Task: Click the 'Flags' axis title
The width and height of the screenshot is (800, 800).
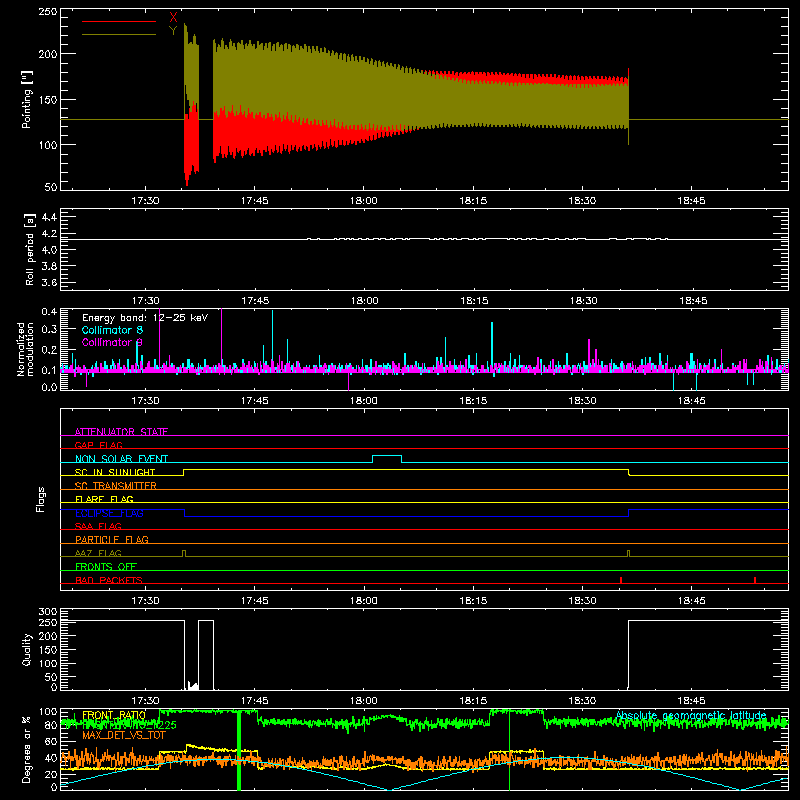Action: pyautogui.click(x=41, y=499)
